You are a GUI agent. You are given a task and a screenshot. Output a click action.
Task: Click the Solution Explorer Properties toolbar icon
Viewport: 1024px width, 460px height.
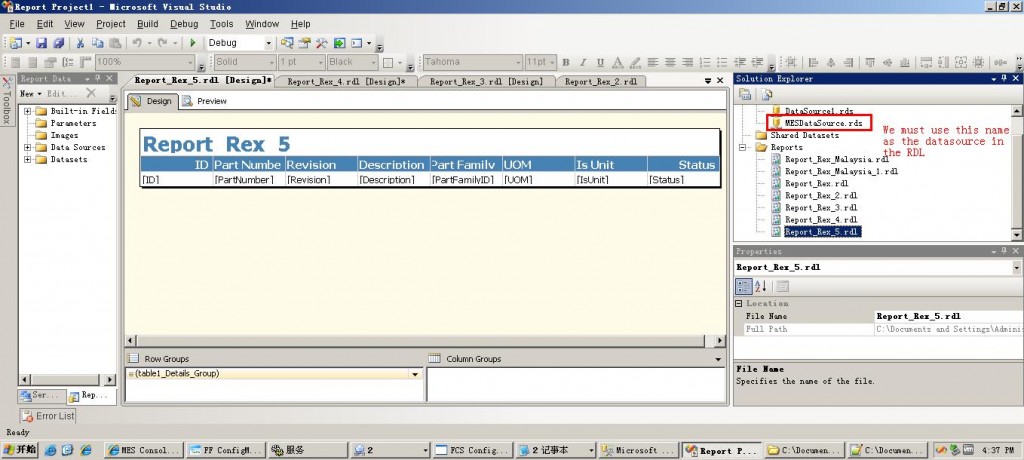coord(745,95)
